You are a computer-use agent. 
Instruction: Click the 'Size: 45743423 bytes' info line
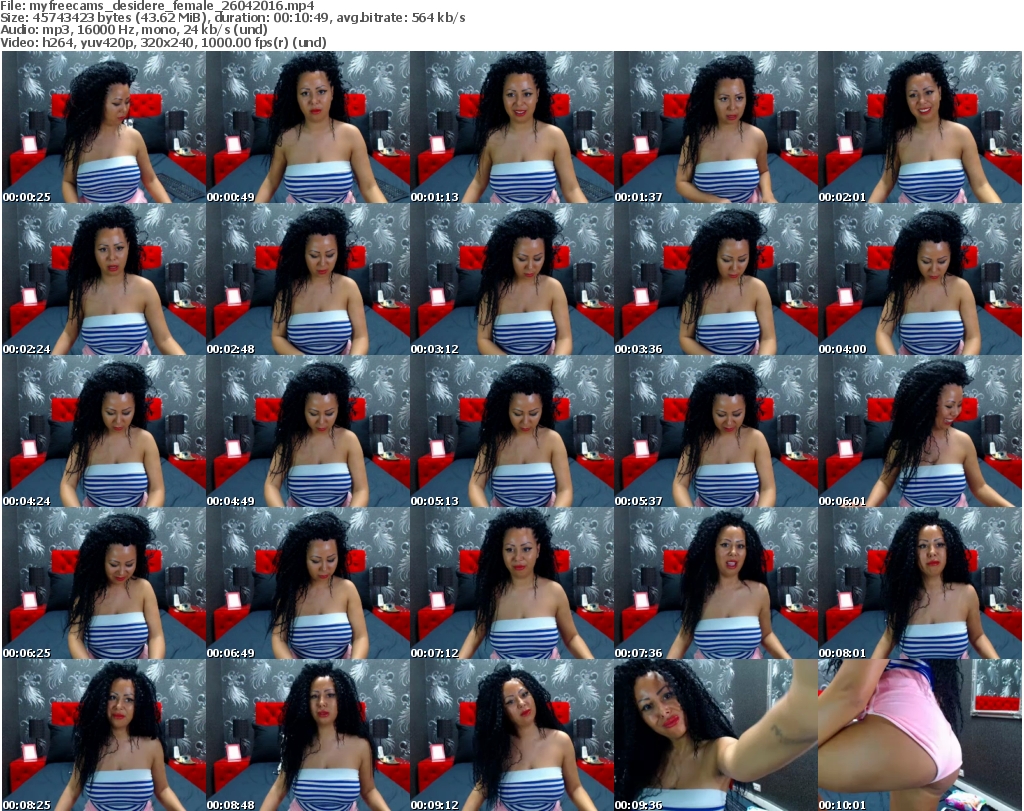[232, 18]
